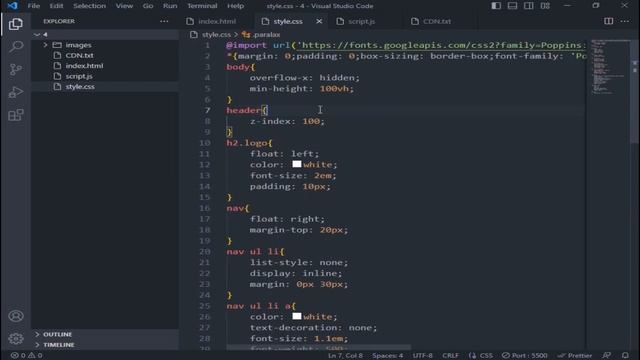Change UTF-8 file encoding

click(422, 355)
